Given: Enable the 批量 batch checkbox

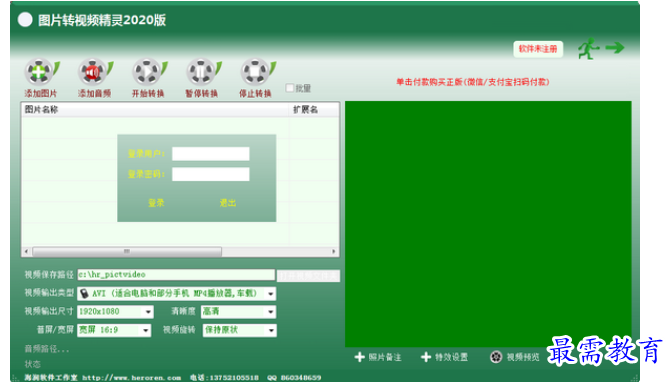Looking at the screenshot, I should [x=290, y=88].
